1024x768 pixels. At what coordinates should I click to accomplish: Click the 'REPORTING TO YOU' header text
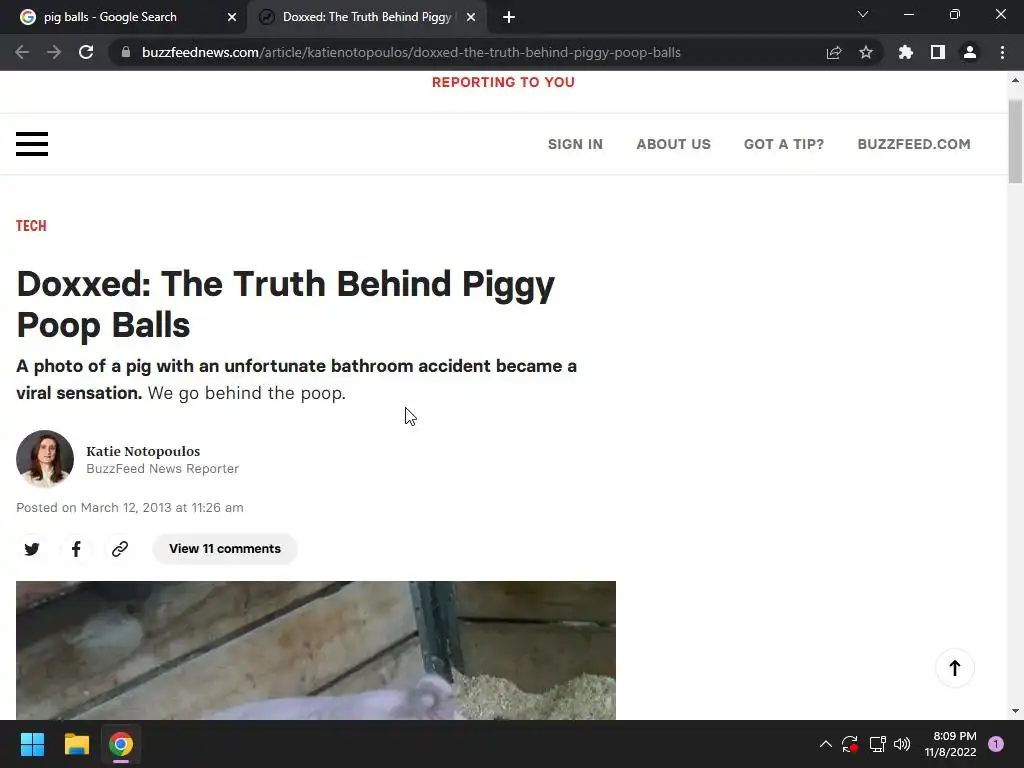(503, 82)
